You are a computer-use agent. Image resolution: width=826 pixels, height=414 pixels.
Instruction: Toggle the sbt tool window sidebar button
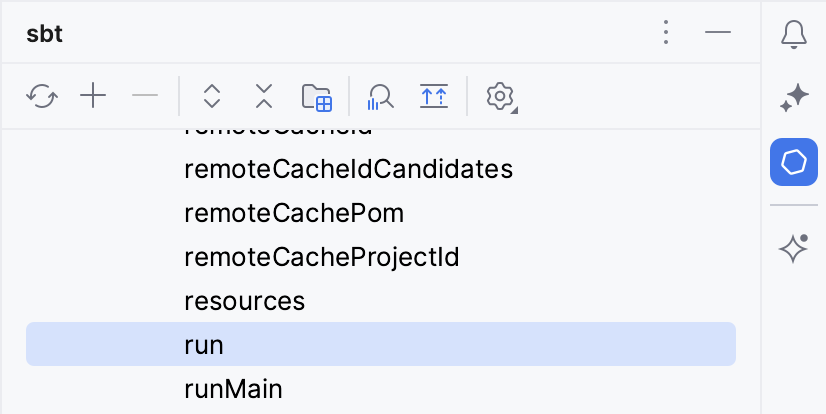(x=794, y=162)
